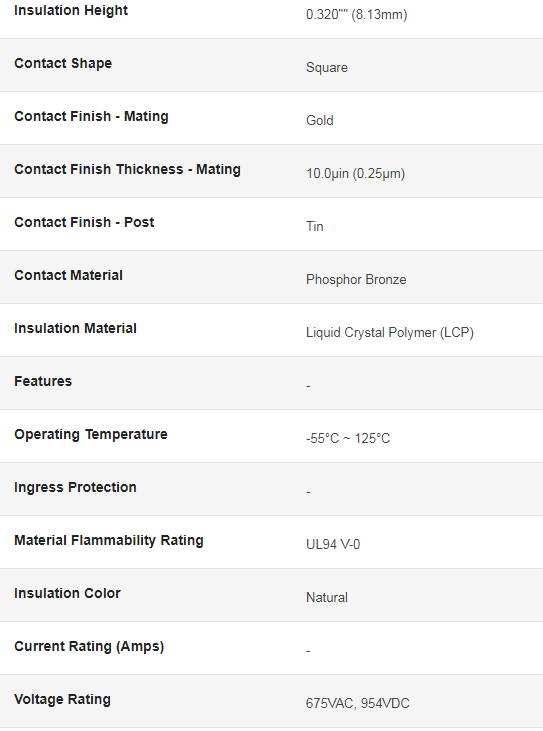Select the UL94 V-0 value
The height and width of the screenshot is (731, 543).
[333, 545]
